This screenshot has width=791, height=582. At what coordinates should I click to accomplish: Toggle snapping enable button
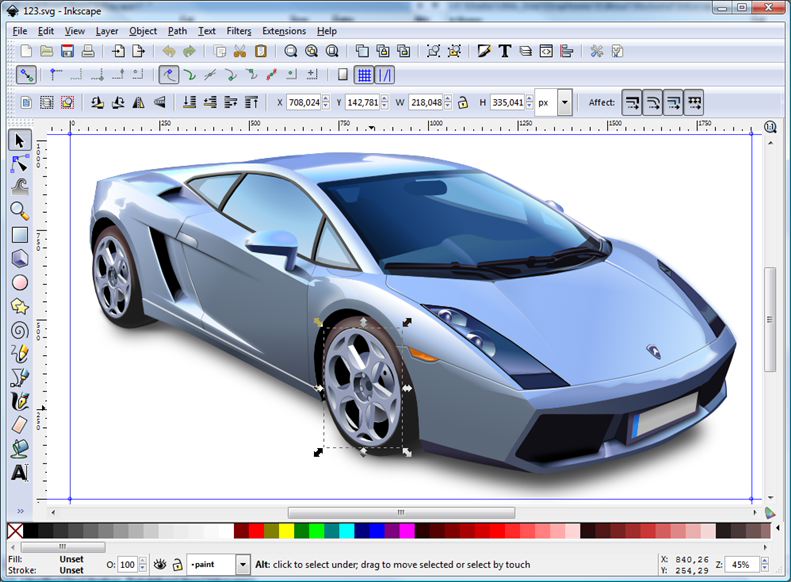26,75
